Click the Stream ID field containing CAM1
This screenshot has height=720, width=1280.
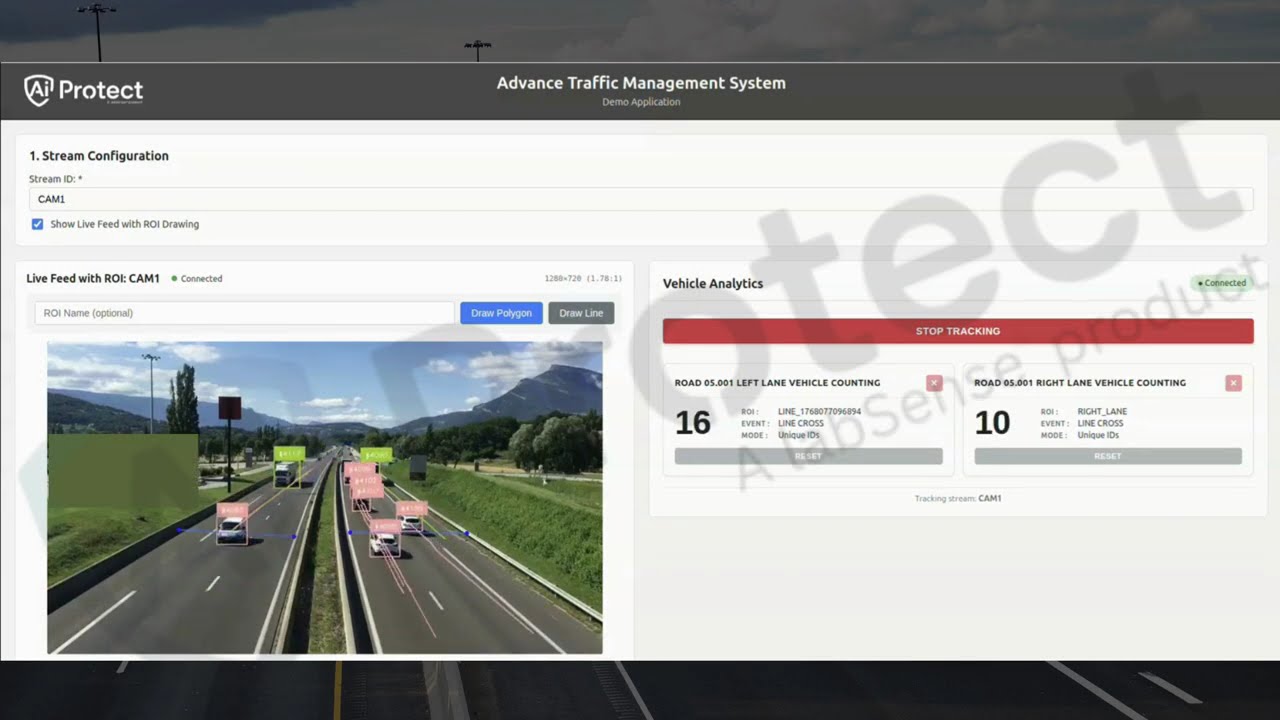coord(641,199)
